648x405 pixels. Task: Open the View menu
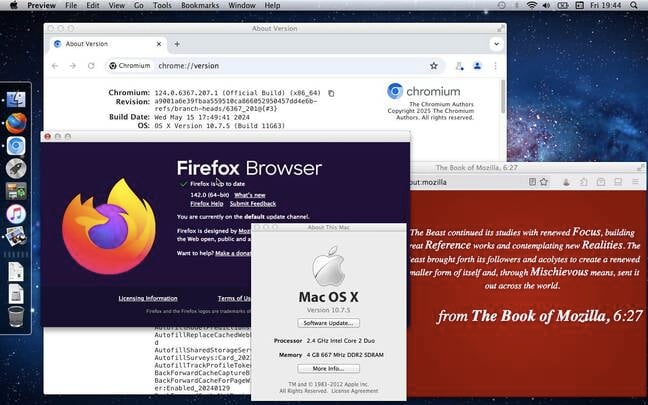116,5
